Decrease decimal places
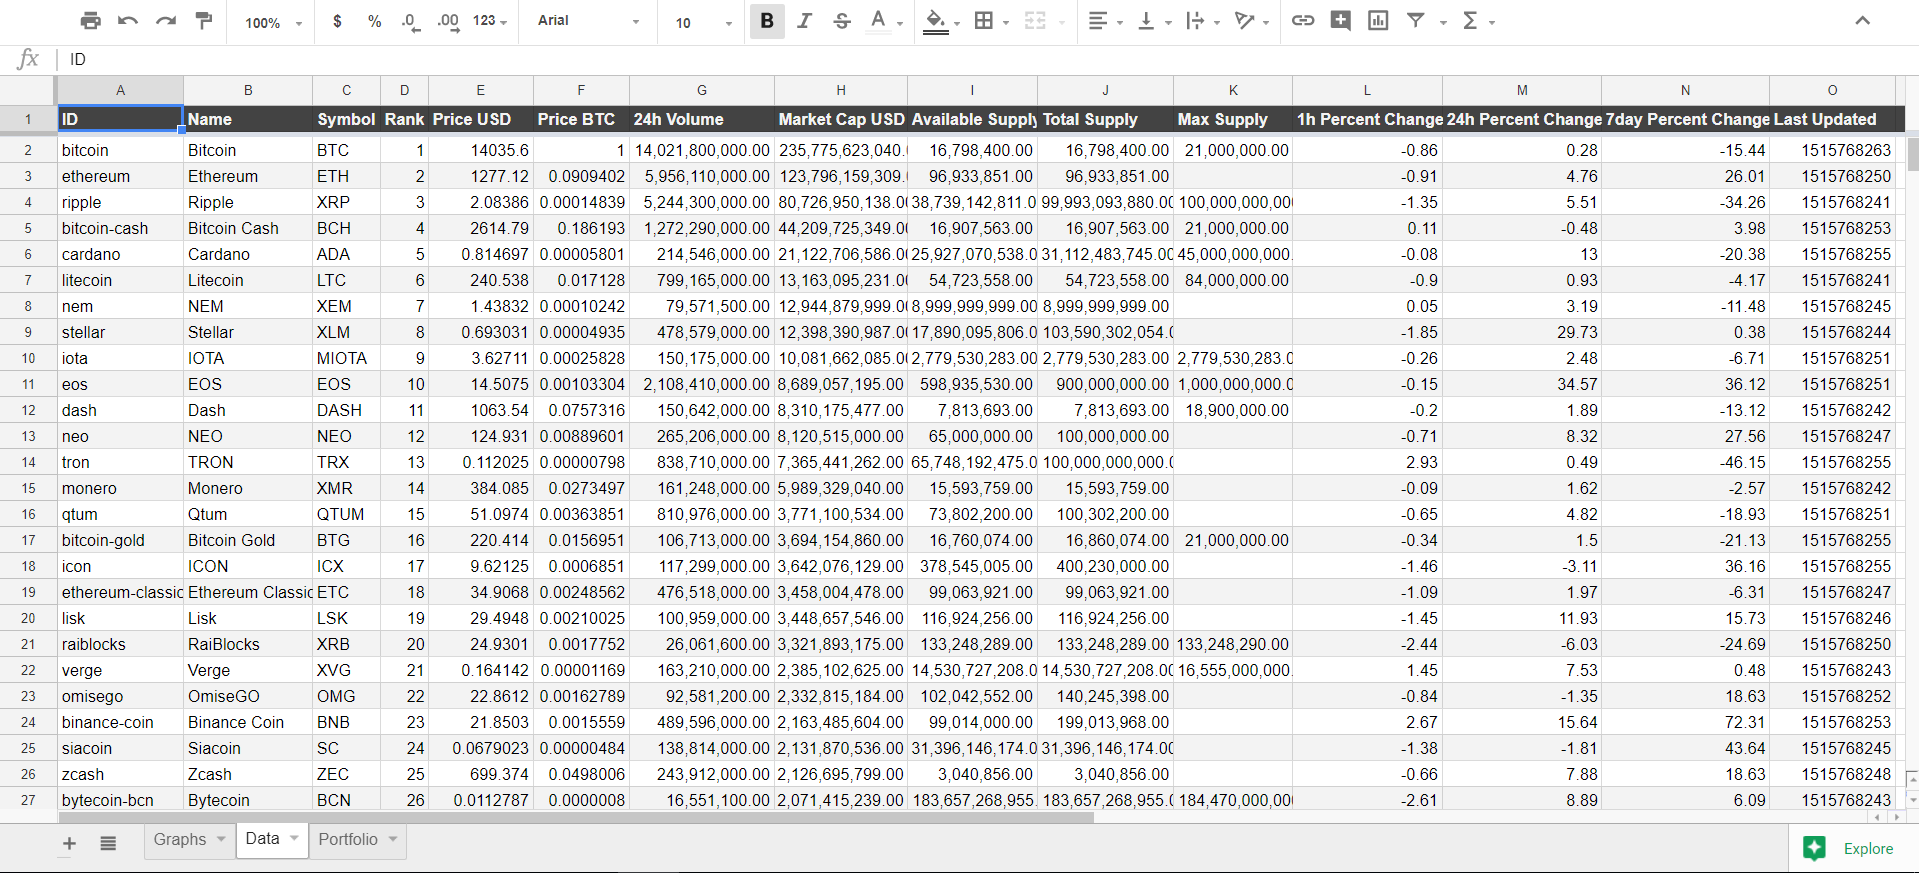 (410, 21)
